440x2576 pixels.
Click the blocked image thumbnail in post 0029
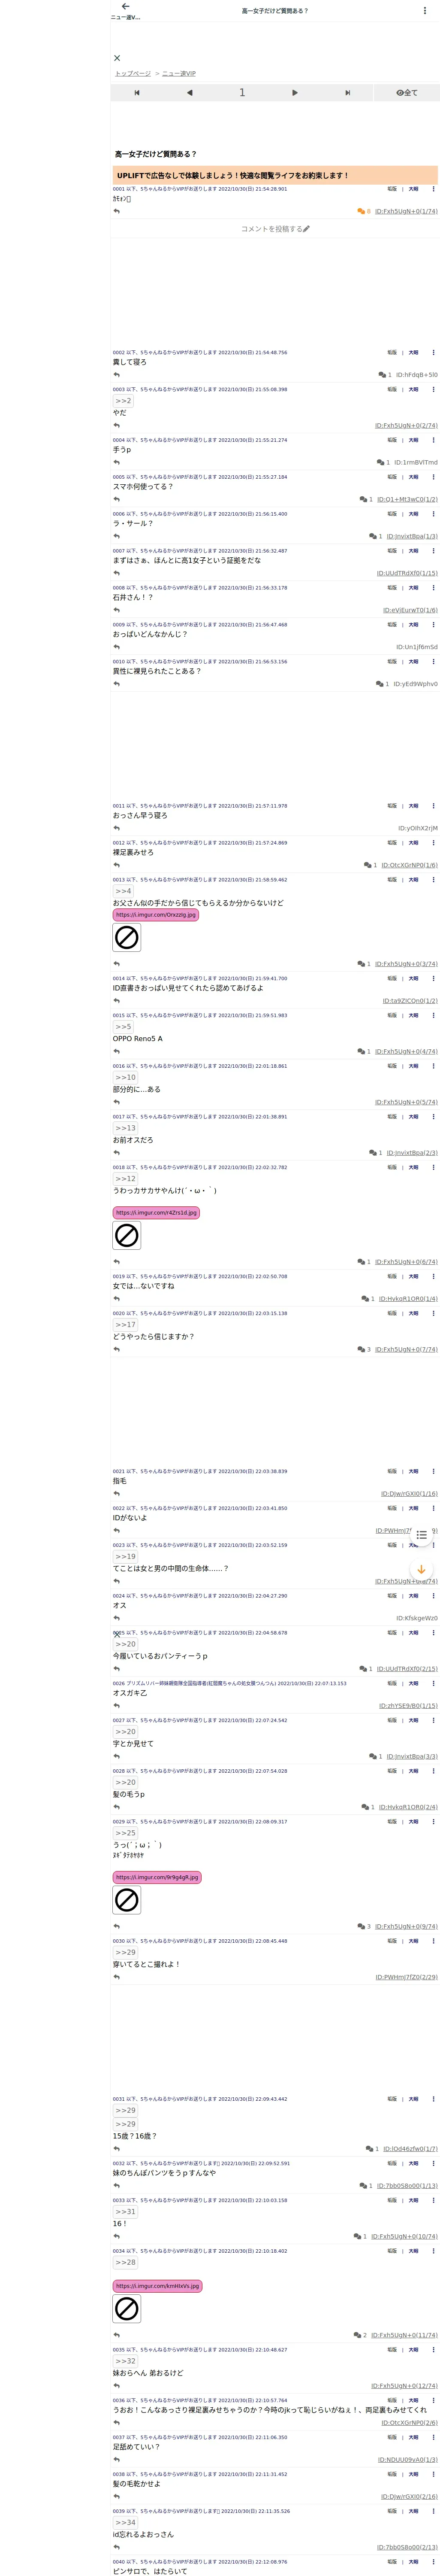coord(127,1900)
